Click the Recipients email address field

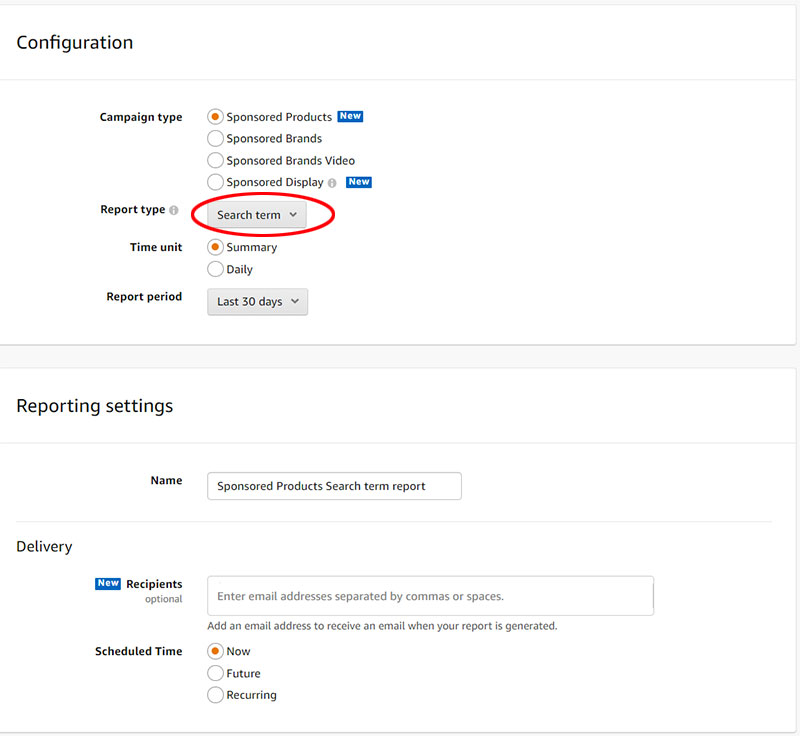tap(430, 596)
